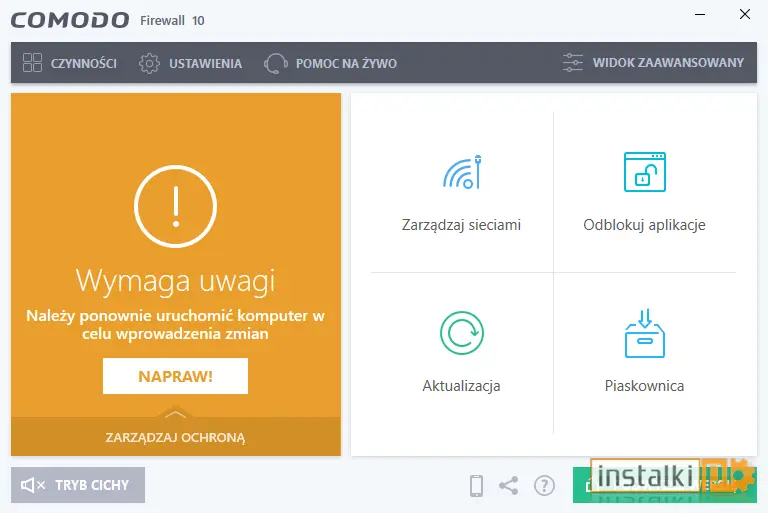Switch to Widok zaawansowany
768x513 pixels.
653,63
